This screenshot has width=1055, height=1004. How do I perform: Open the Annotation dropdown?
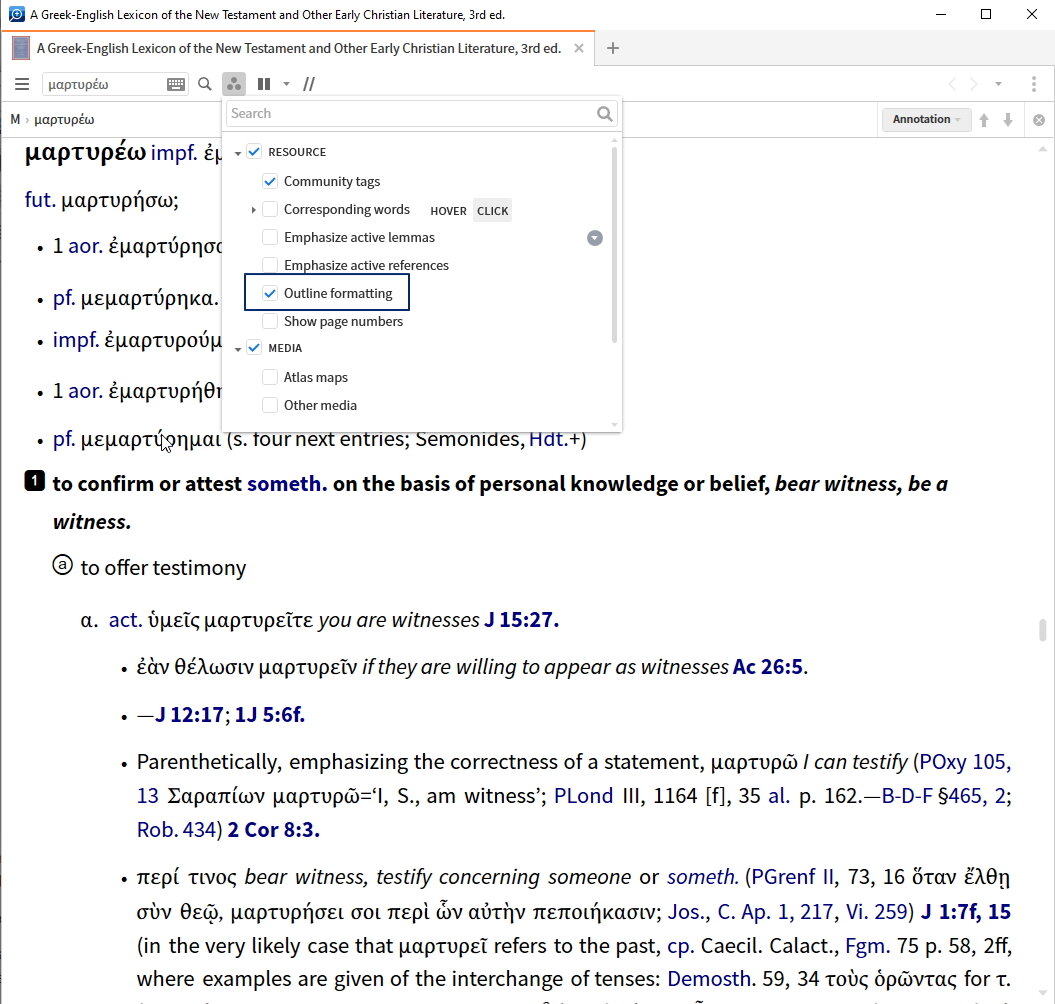pos(926,119)
